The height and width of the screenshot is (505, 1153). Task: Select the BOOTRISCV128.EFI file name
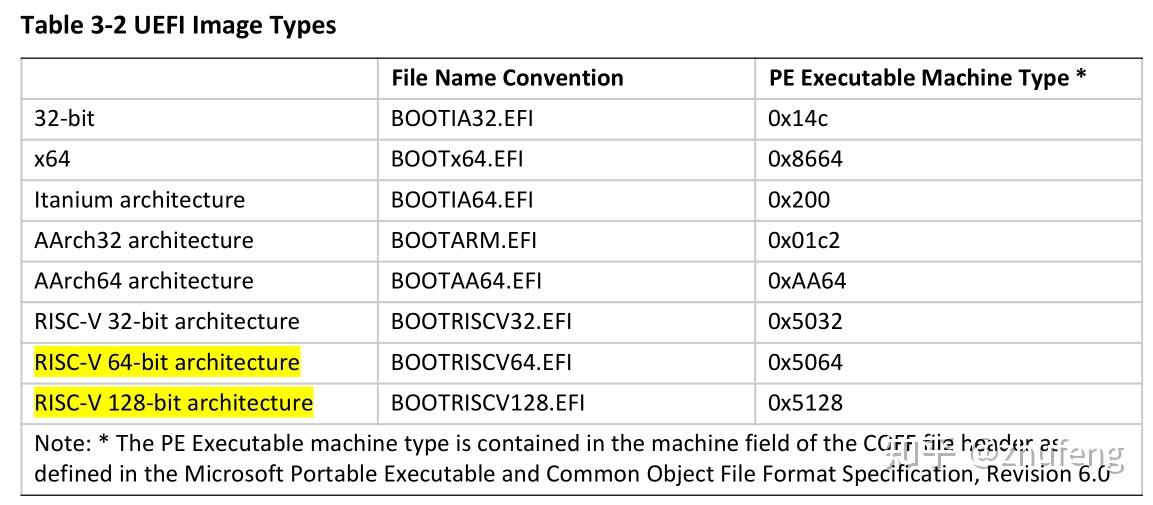point(488,403)
